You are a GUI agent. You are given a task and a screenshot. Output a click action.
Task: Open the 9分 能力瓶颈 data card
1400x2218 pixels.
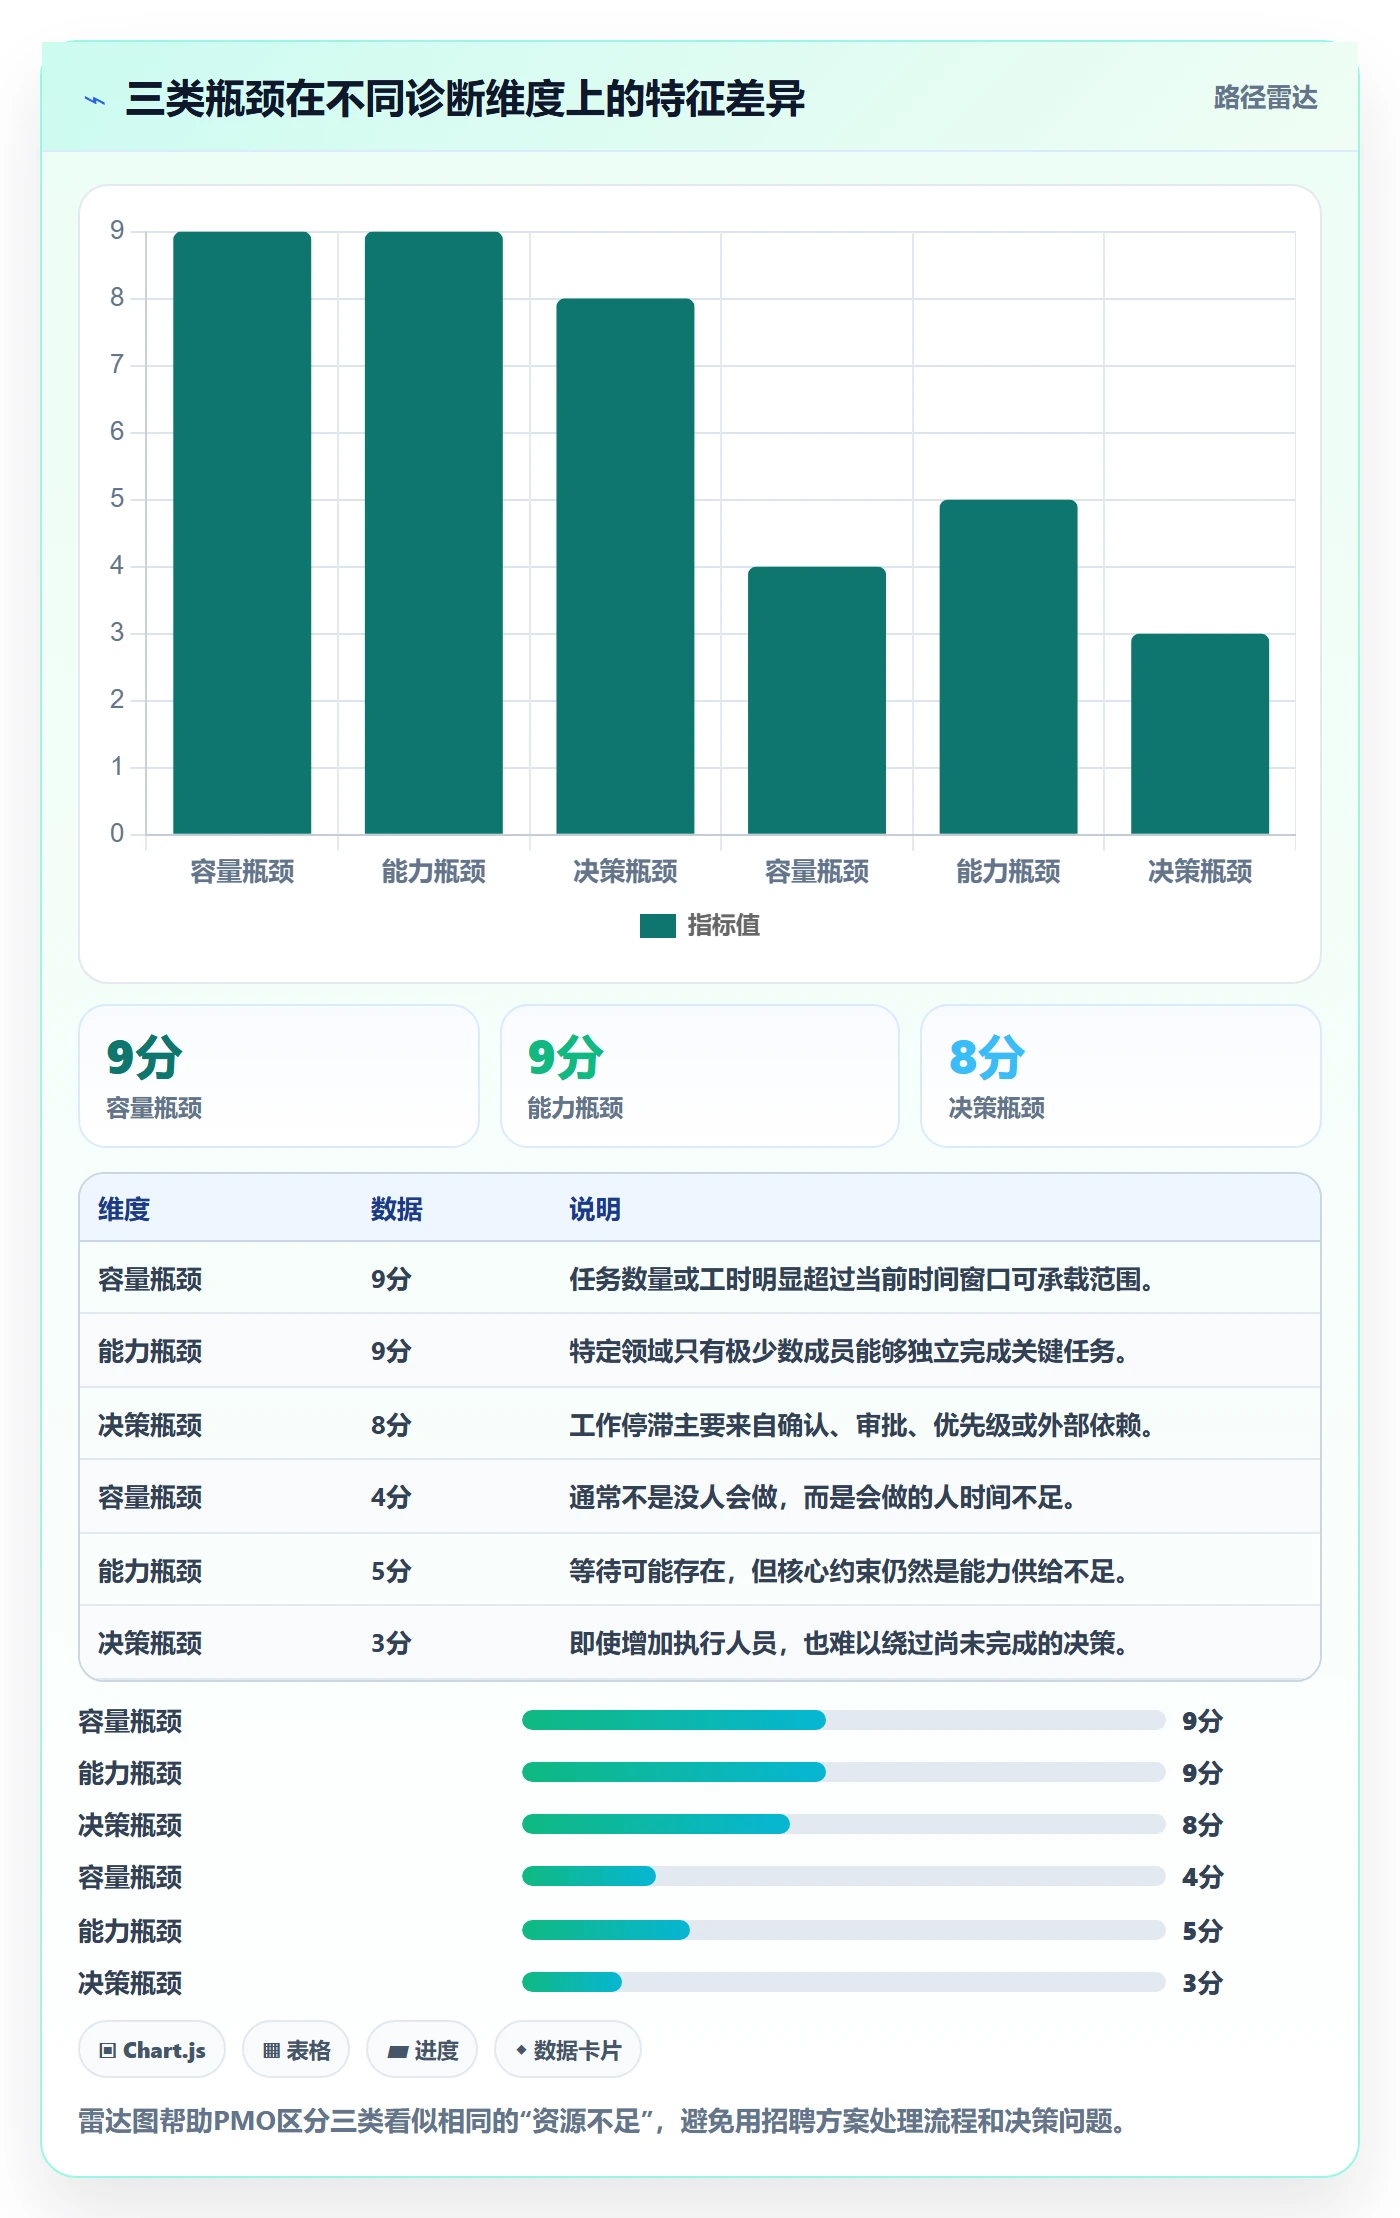click(x=700, y=1076)
